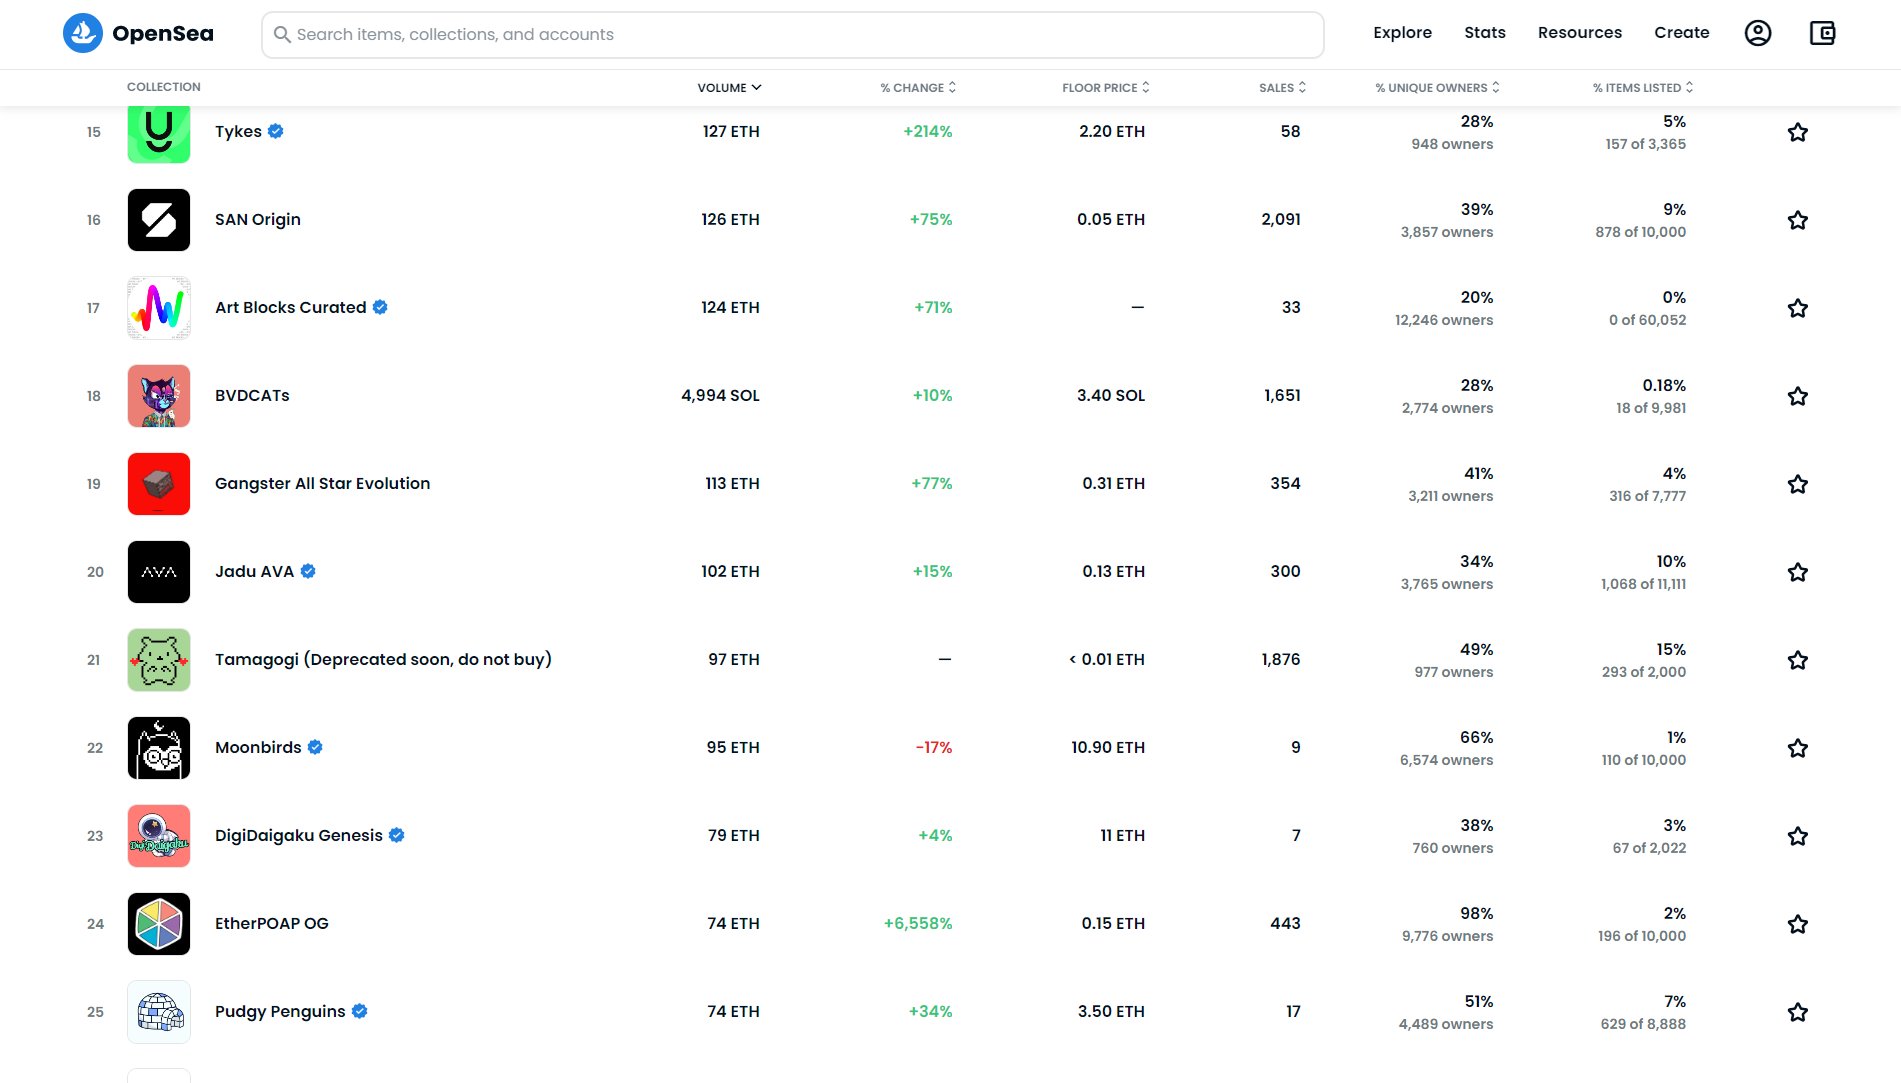Star the Tamagogi collection
This screenshot has width=1901, height=1083.
point(1798,660)
